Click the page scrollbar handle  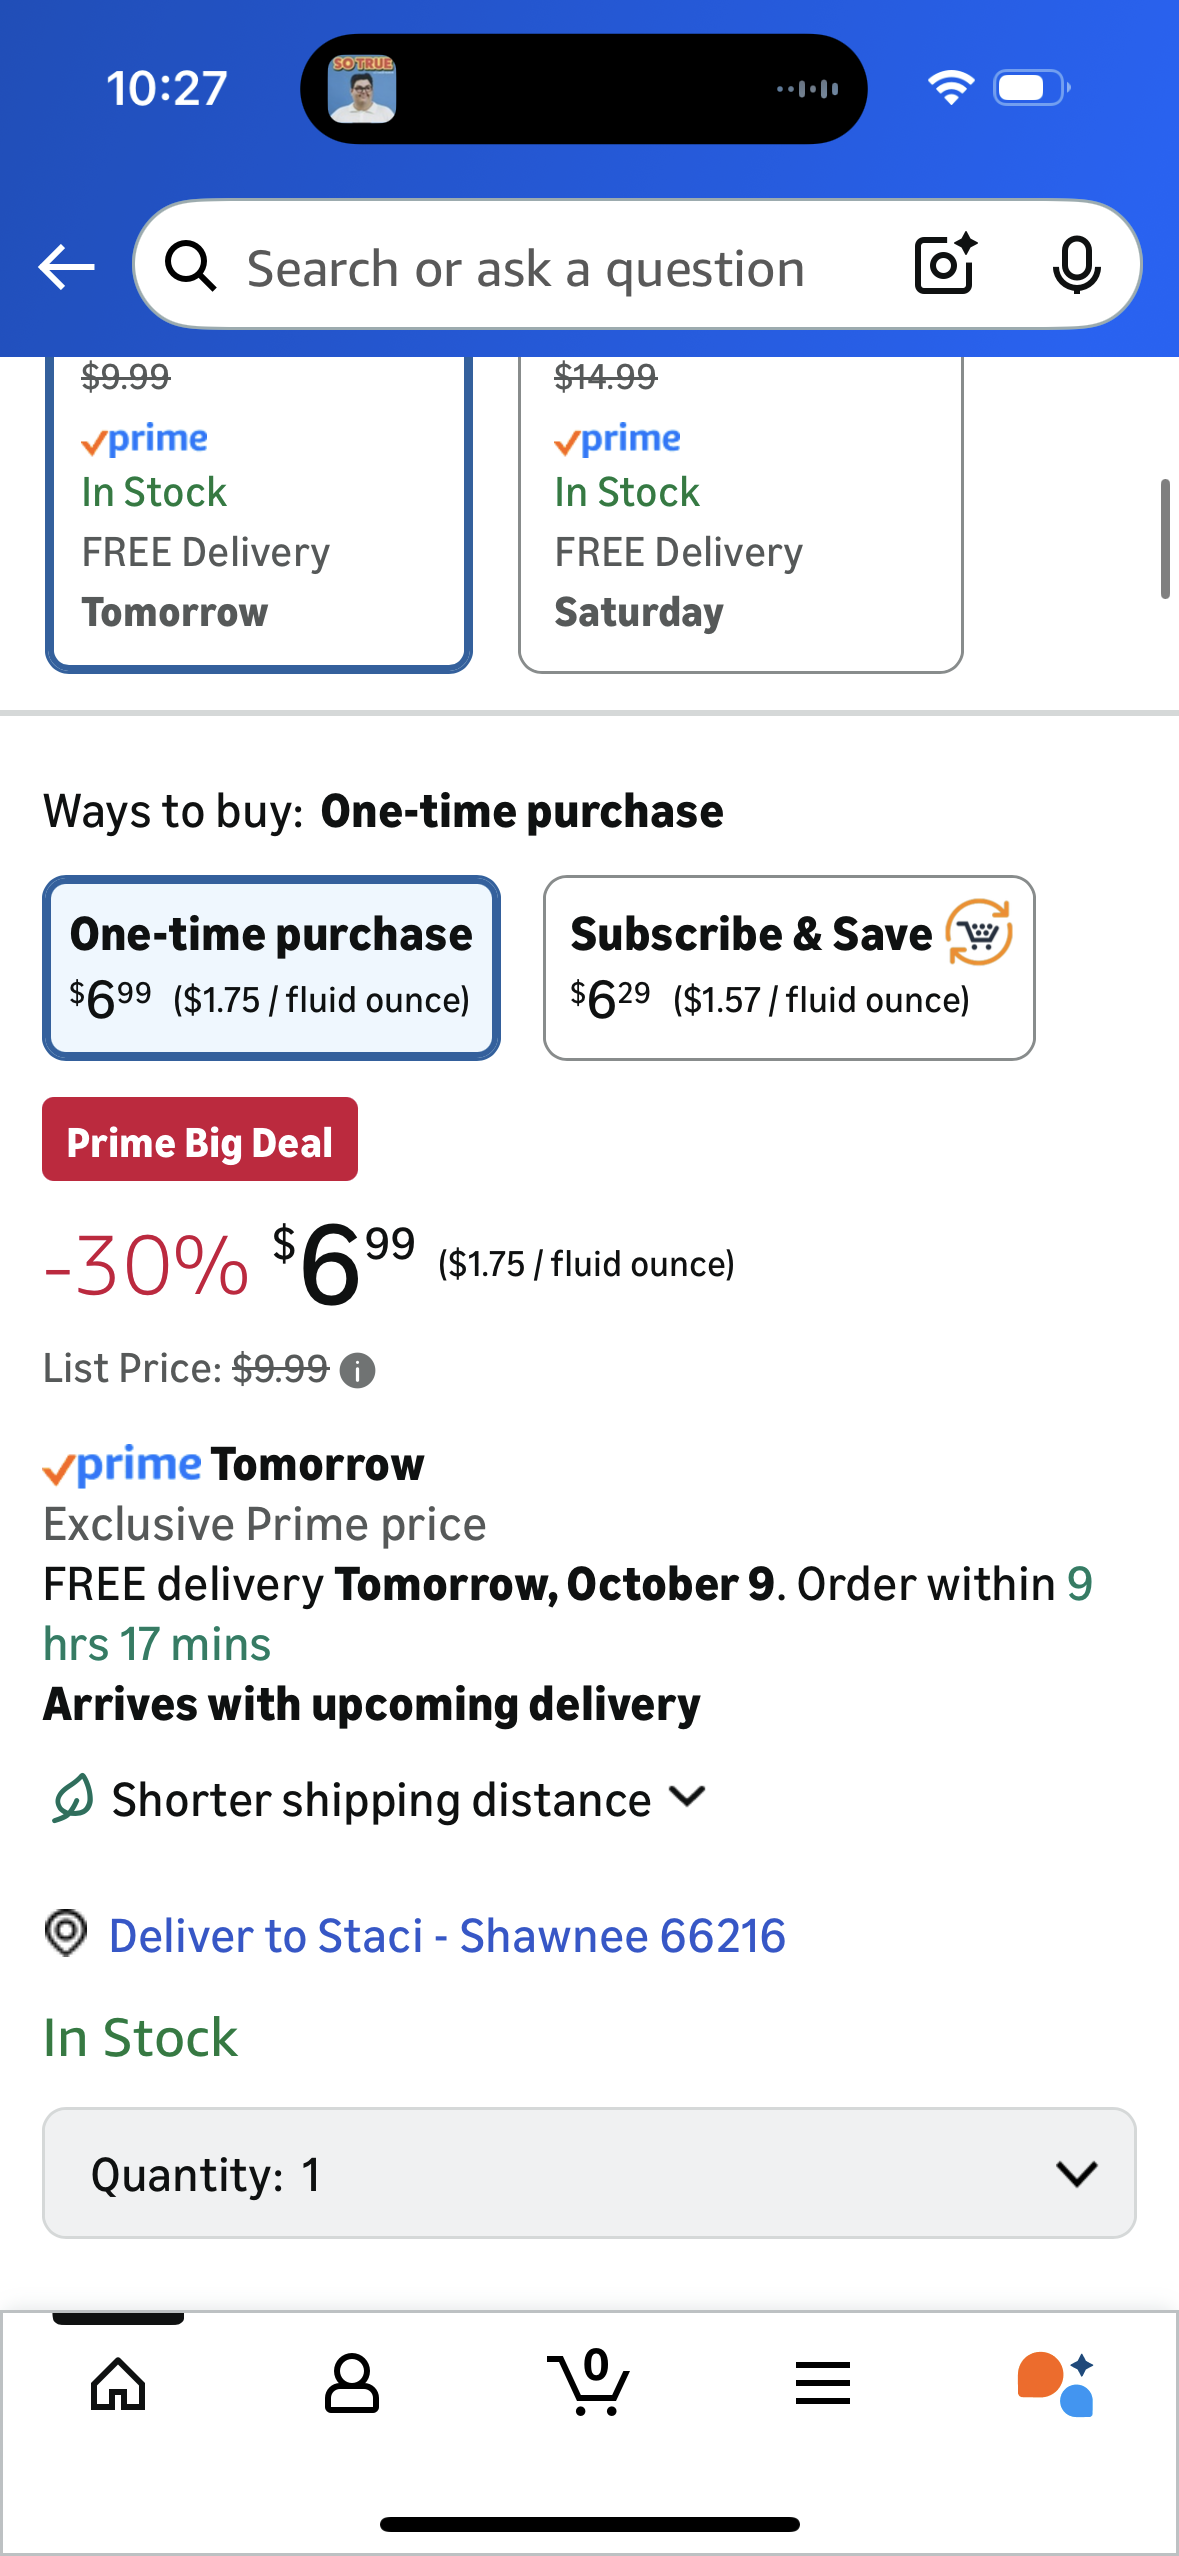[x=1164, y=539]
